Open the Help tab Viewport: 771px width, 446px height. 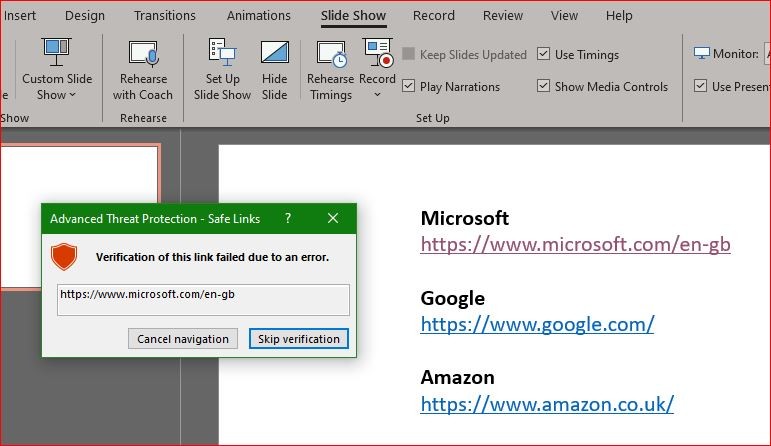pos(619,16)
